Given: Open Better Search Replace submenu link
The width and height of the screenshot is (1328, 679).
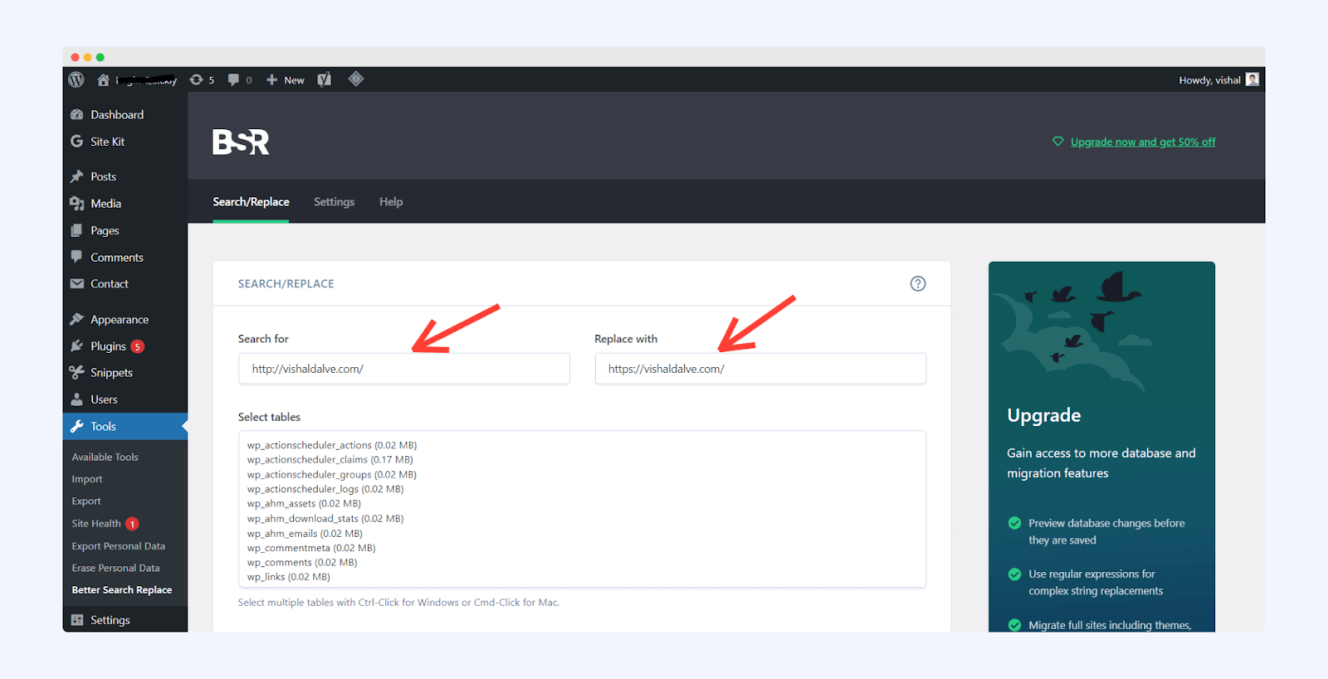Looking at the screenshot, I should pyautogui.click(x=122, y=590).
